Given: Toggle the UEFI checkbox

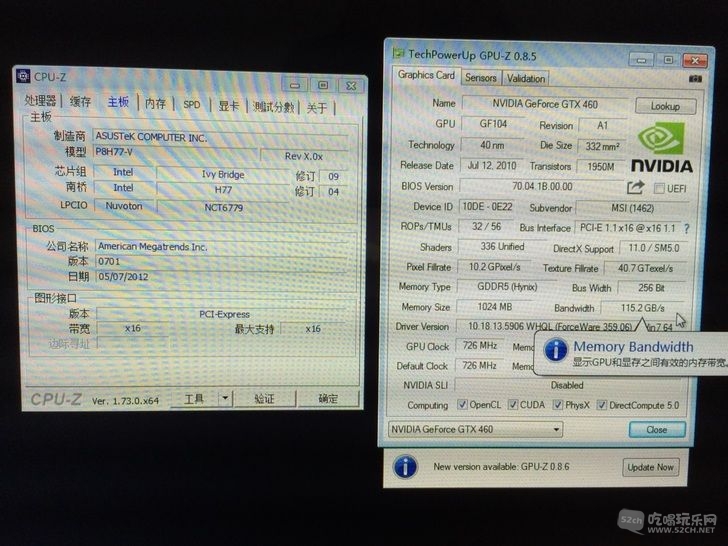Looking at the screenshot, I should pyautogui.click(x=659, y=188).
